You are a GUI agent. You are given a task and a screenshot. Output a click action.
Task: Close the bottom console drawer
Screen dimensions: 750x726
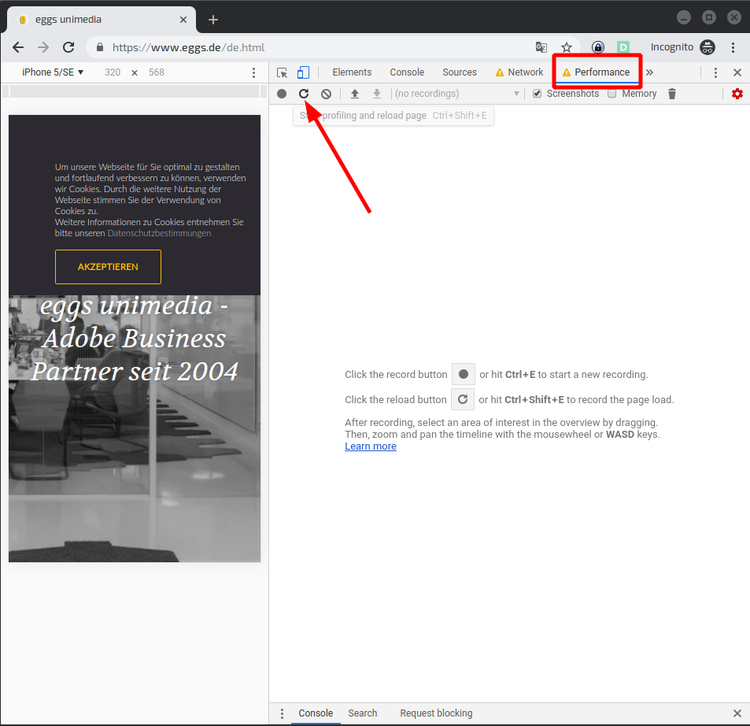[x=737, y=714]
